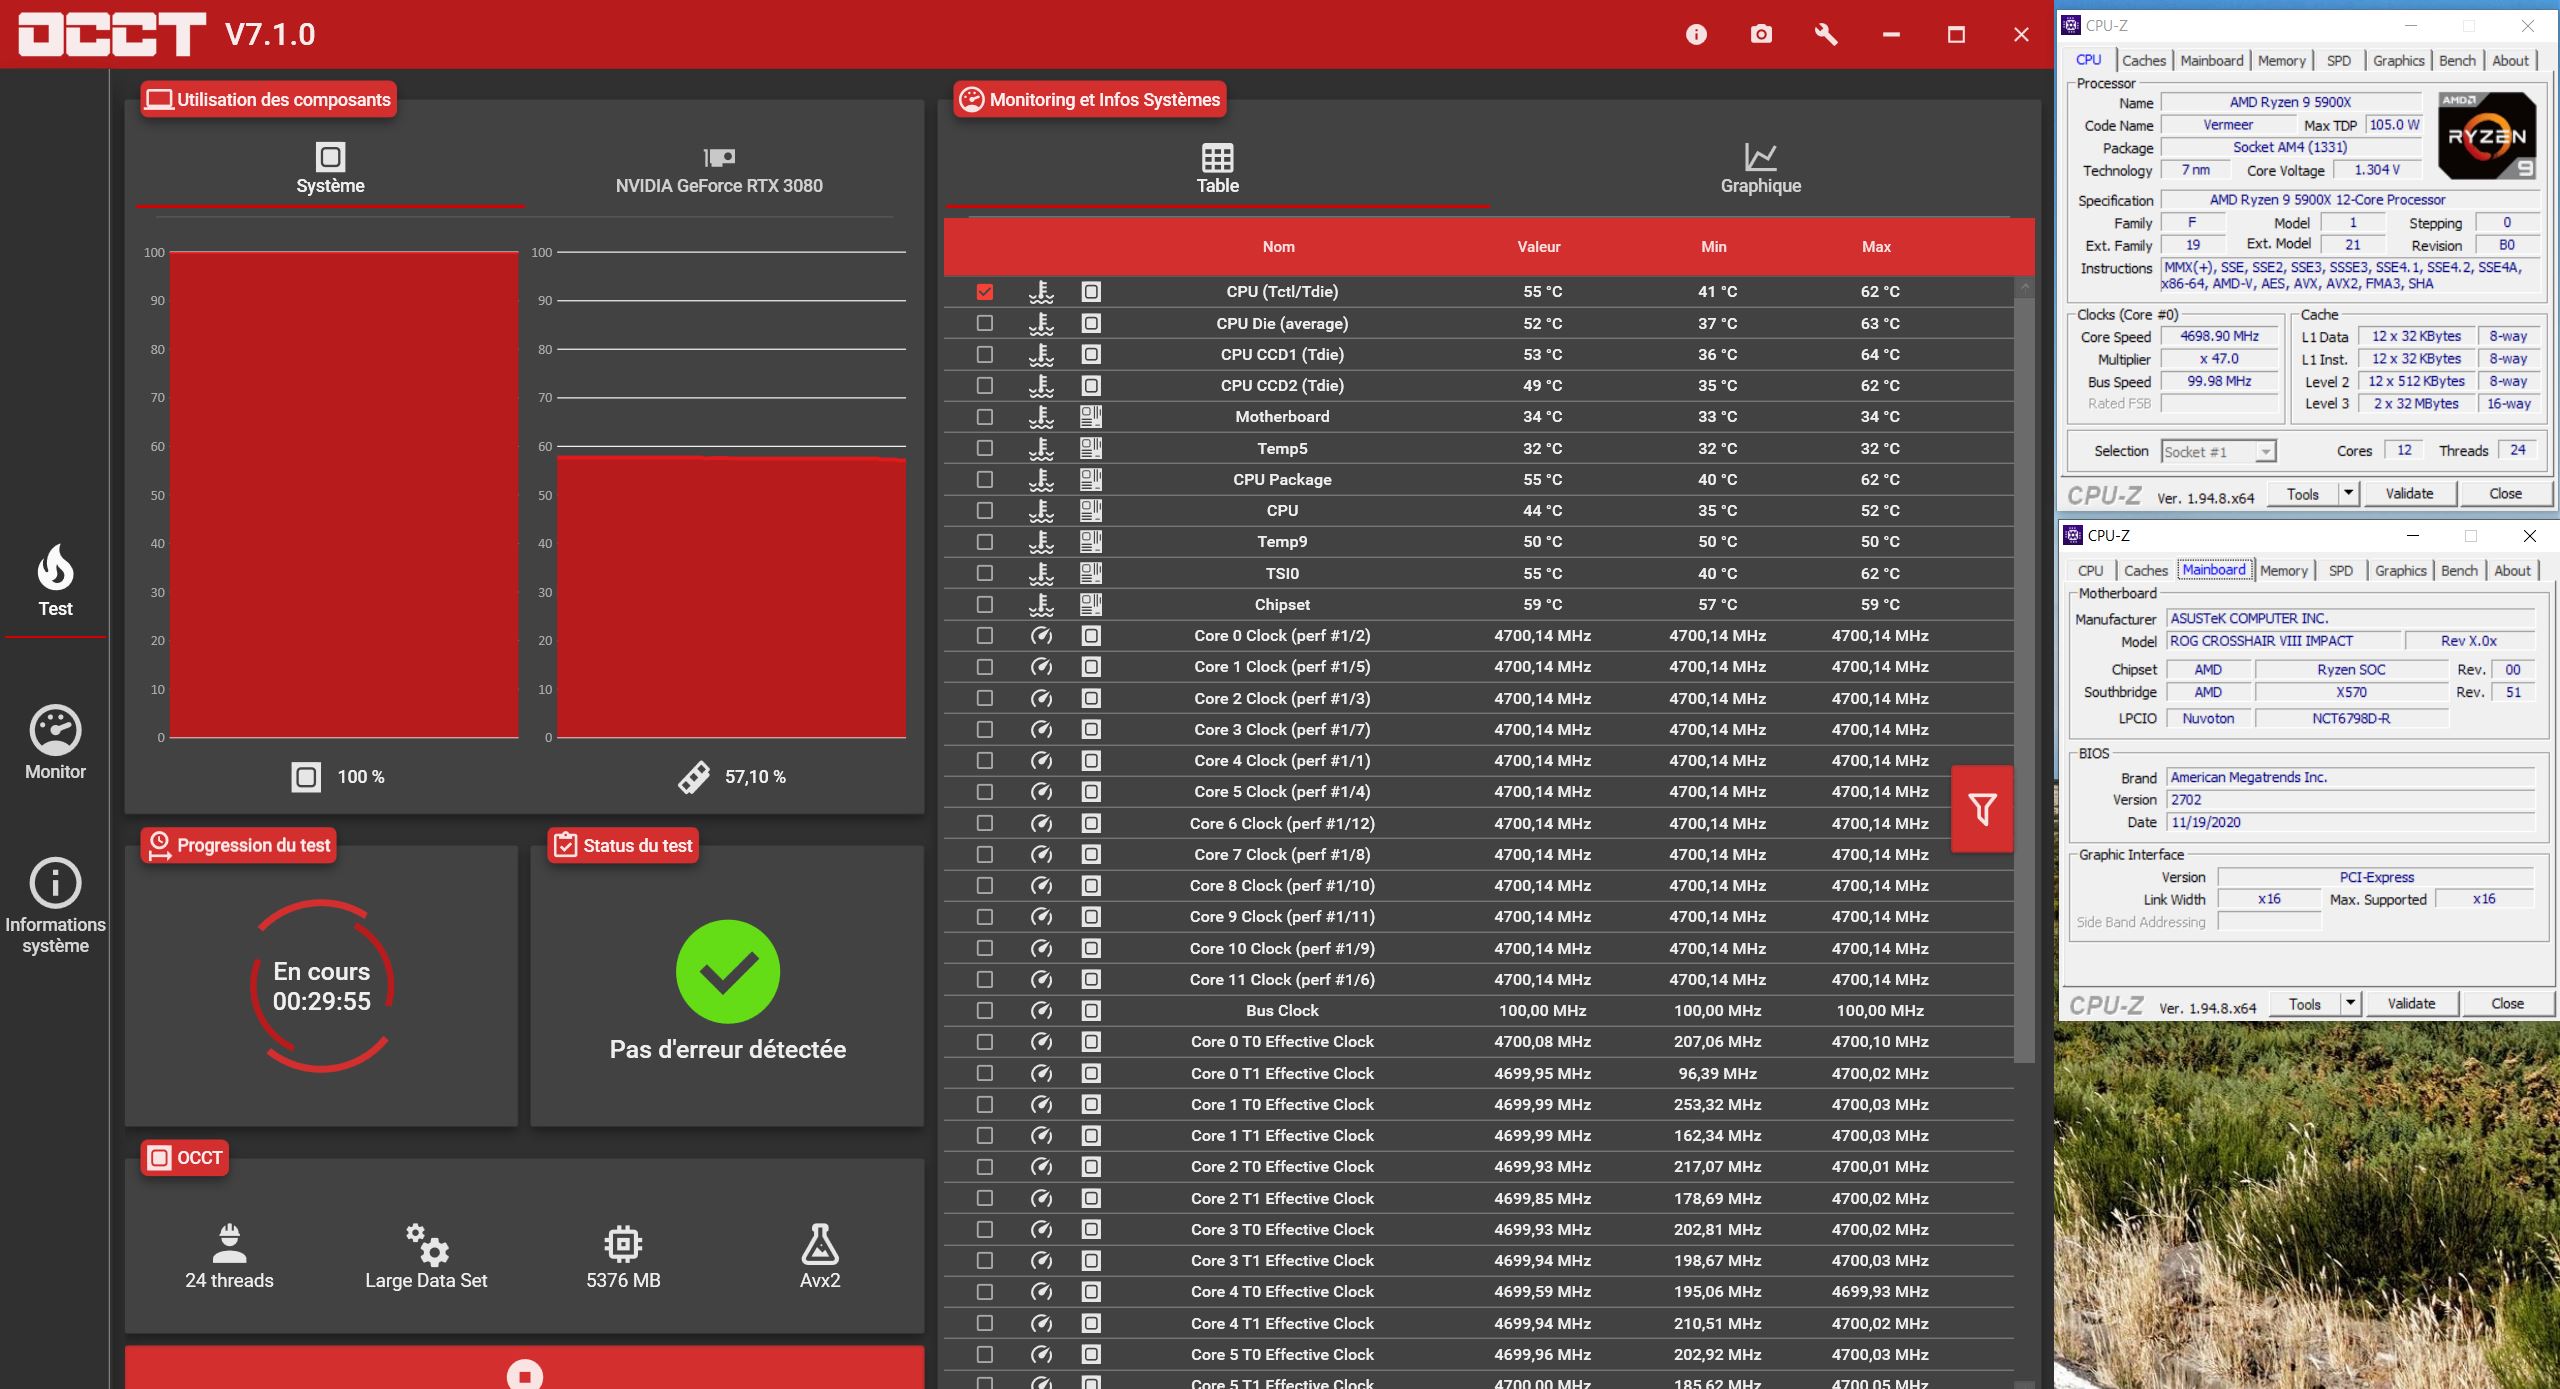Click the Ryzen logo in CPU-Z window
Screen dimensions: 2560x1389
(2486, 136)
